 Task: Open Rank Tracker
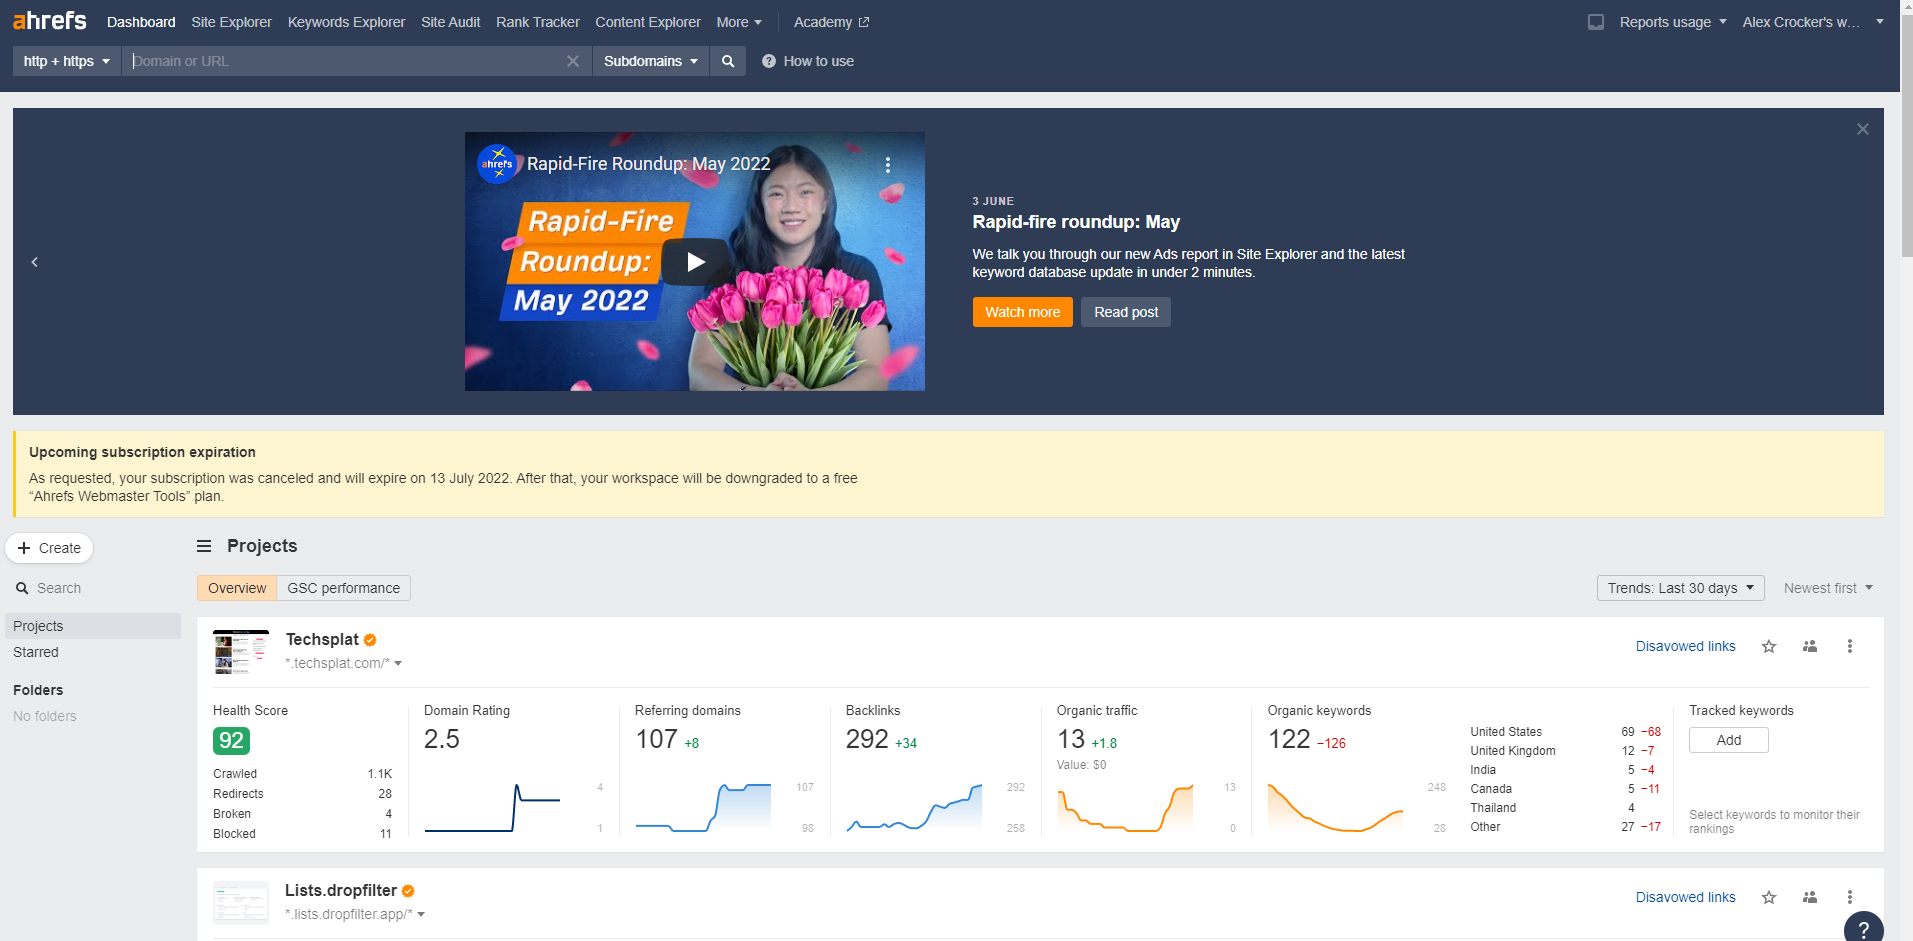click(x=538, y=22)
